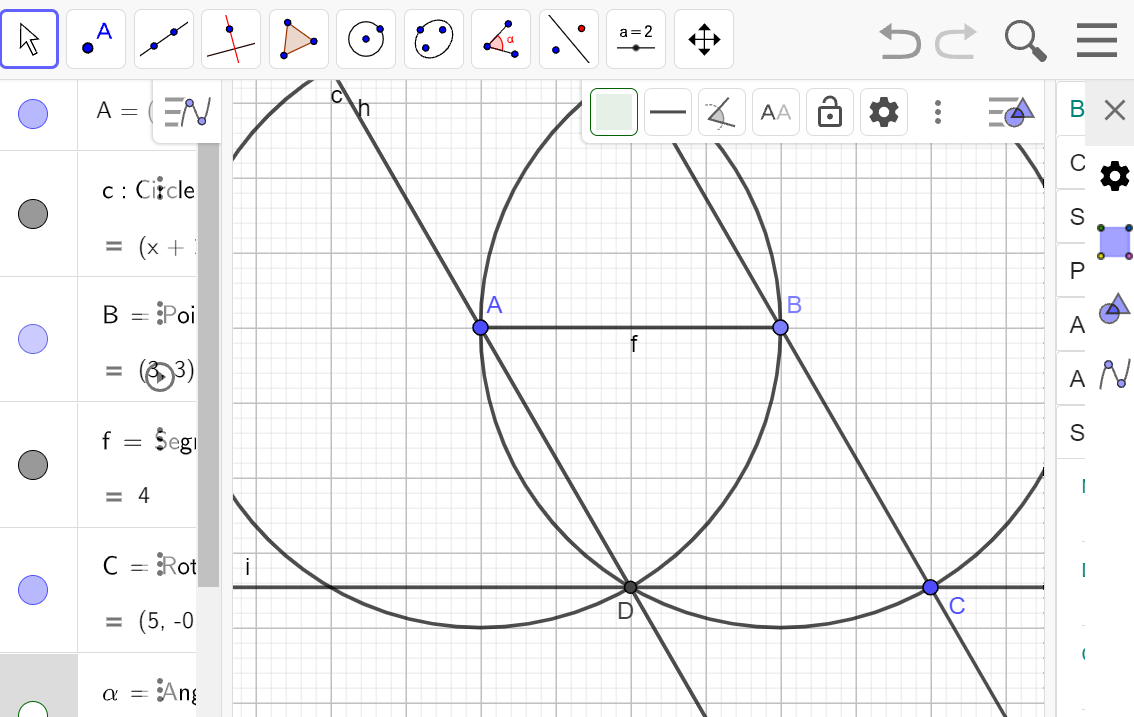Open the Algebra curve properties tab
The width and height of the screenshot is (1134, 717).
click(x=1114, y=374)
